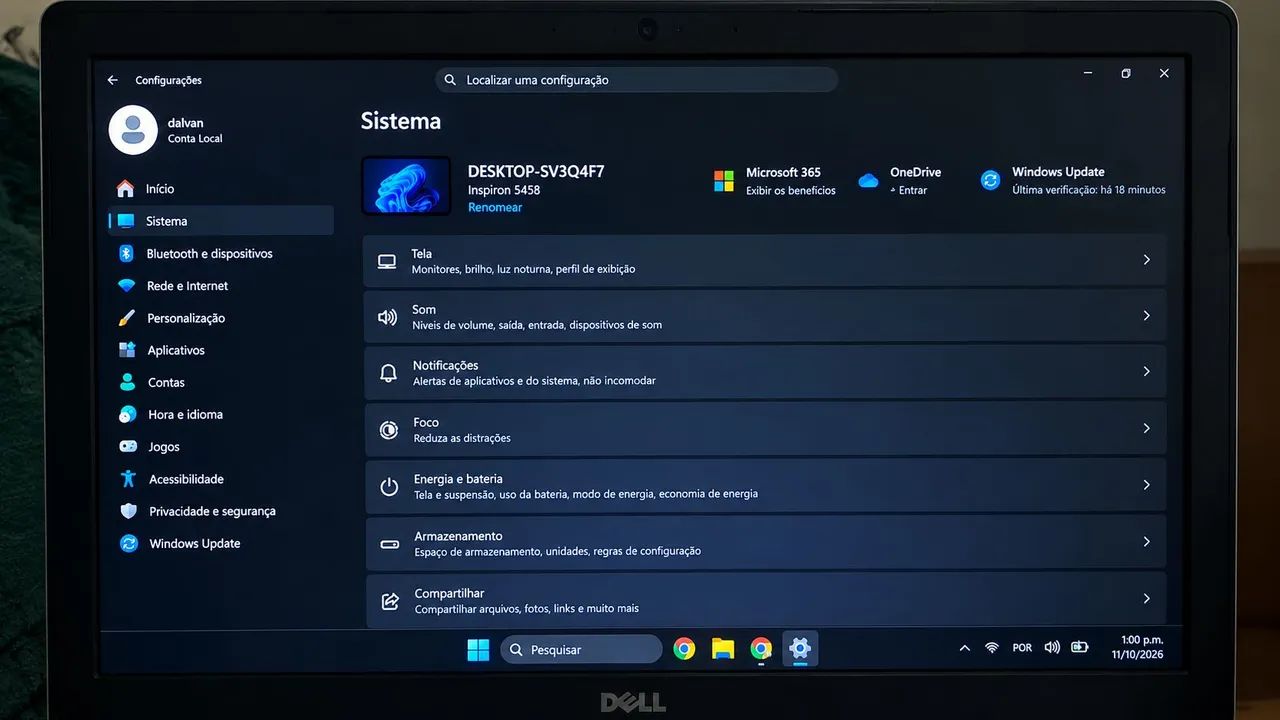Image resolution: width=1280 pixels, height=720 pixels.
Task: Open Microsoft 365 Exibir os benefícios
Action: point(775,181)
